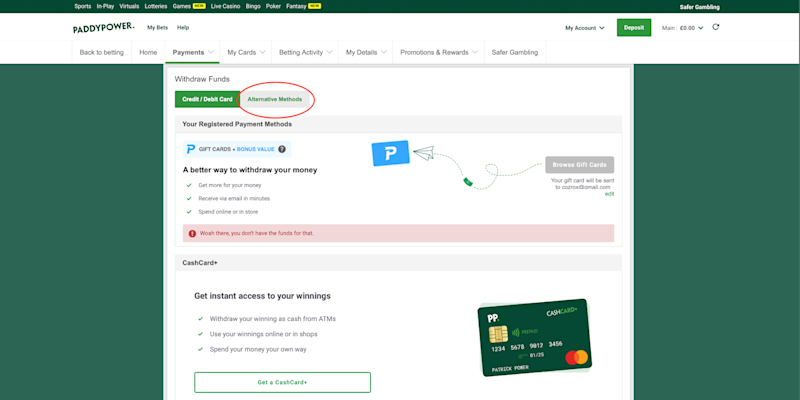Open Poker section
Image resolution: width=800 pixels, height=400 pixels.
point(273,7)
